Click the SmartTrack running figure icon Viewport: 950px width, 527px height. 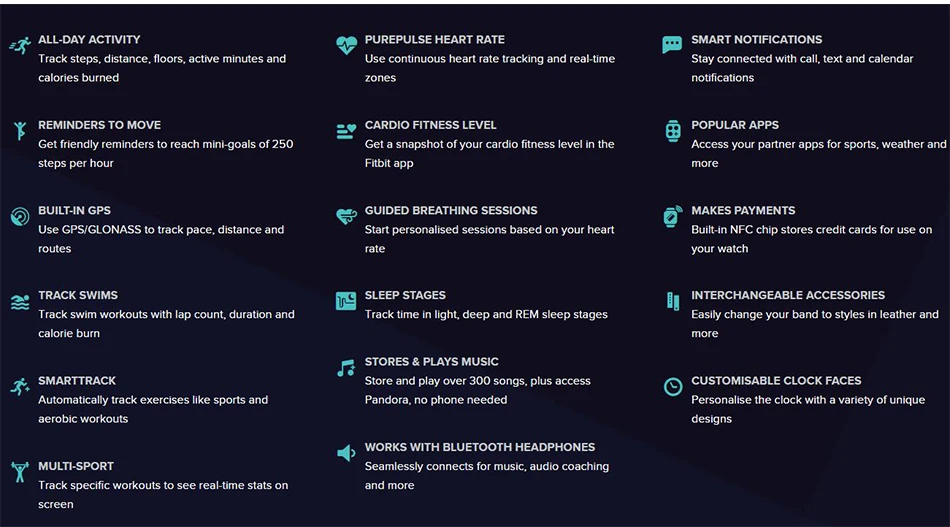tap(20, 386)
